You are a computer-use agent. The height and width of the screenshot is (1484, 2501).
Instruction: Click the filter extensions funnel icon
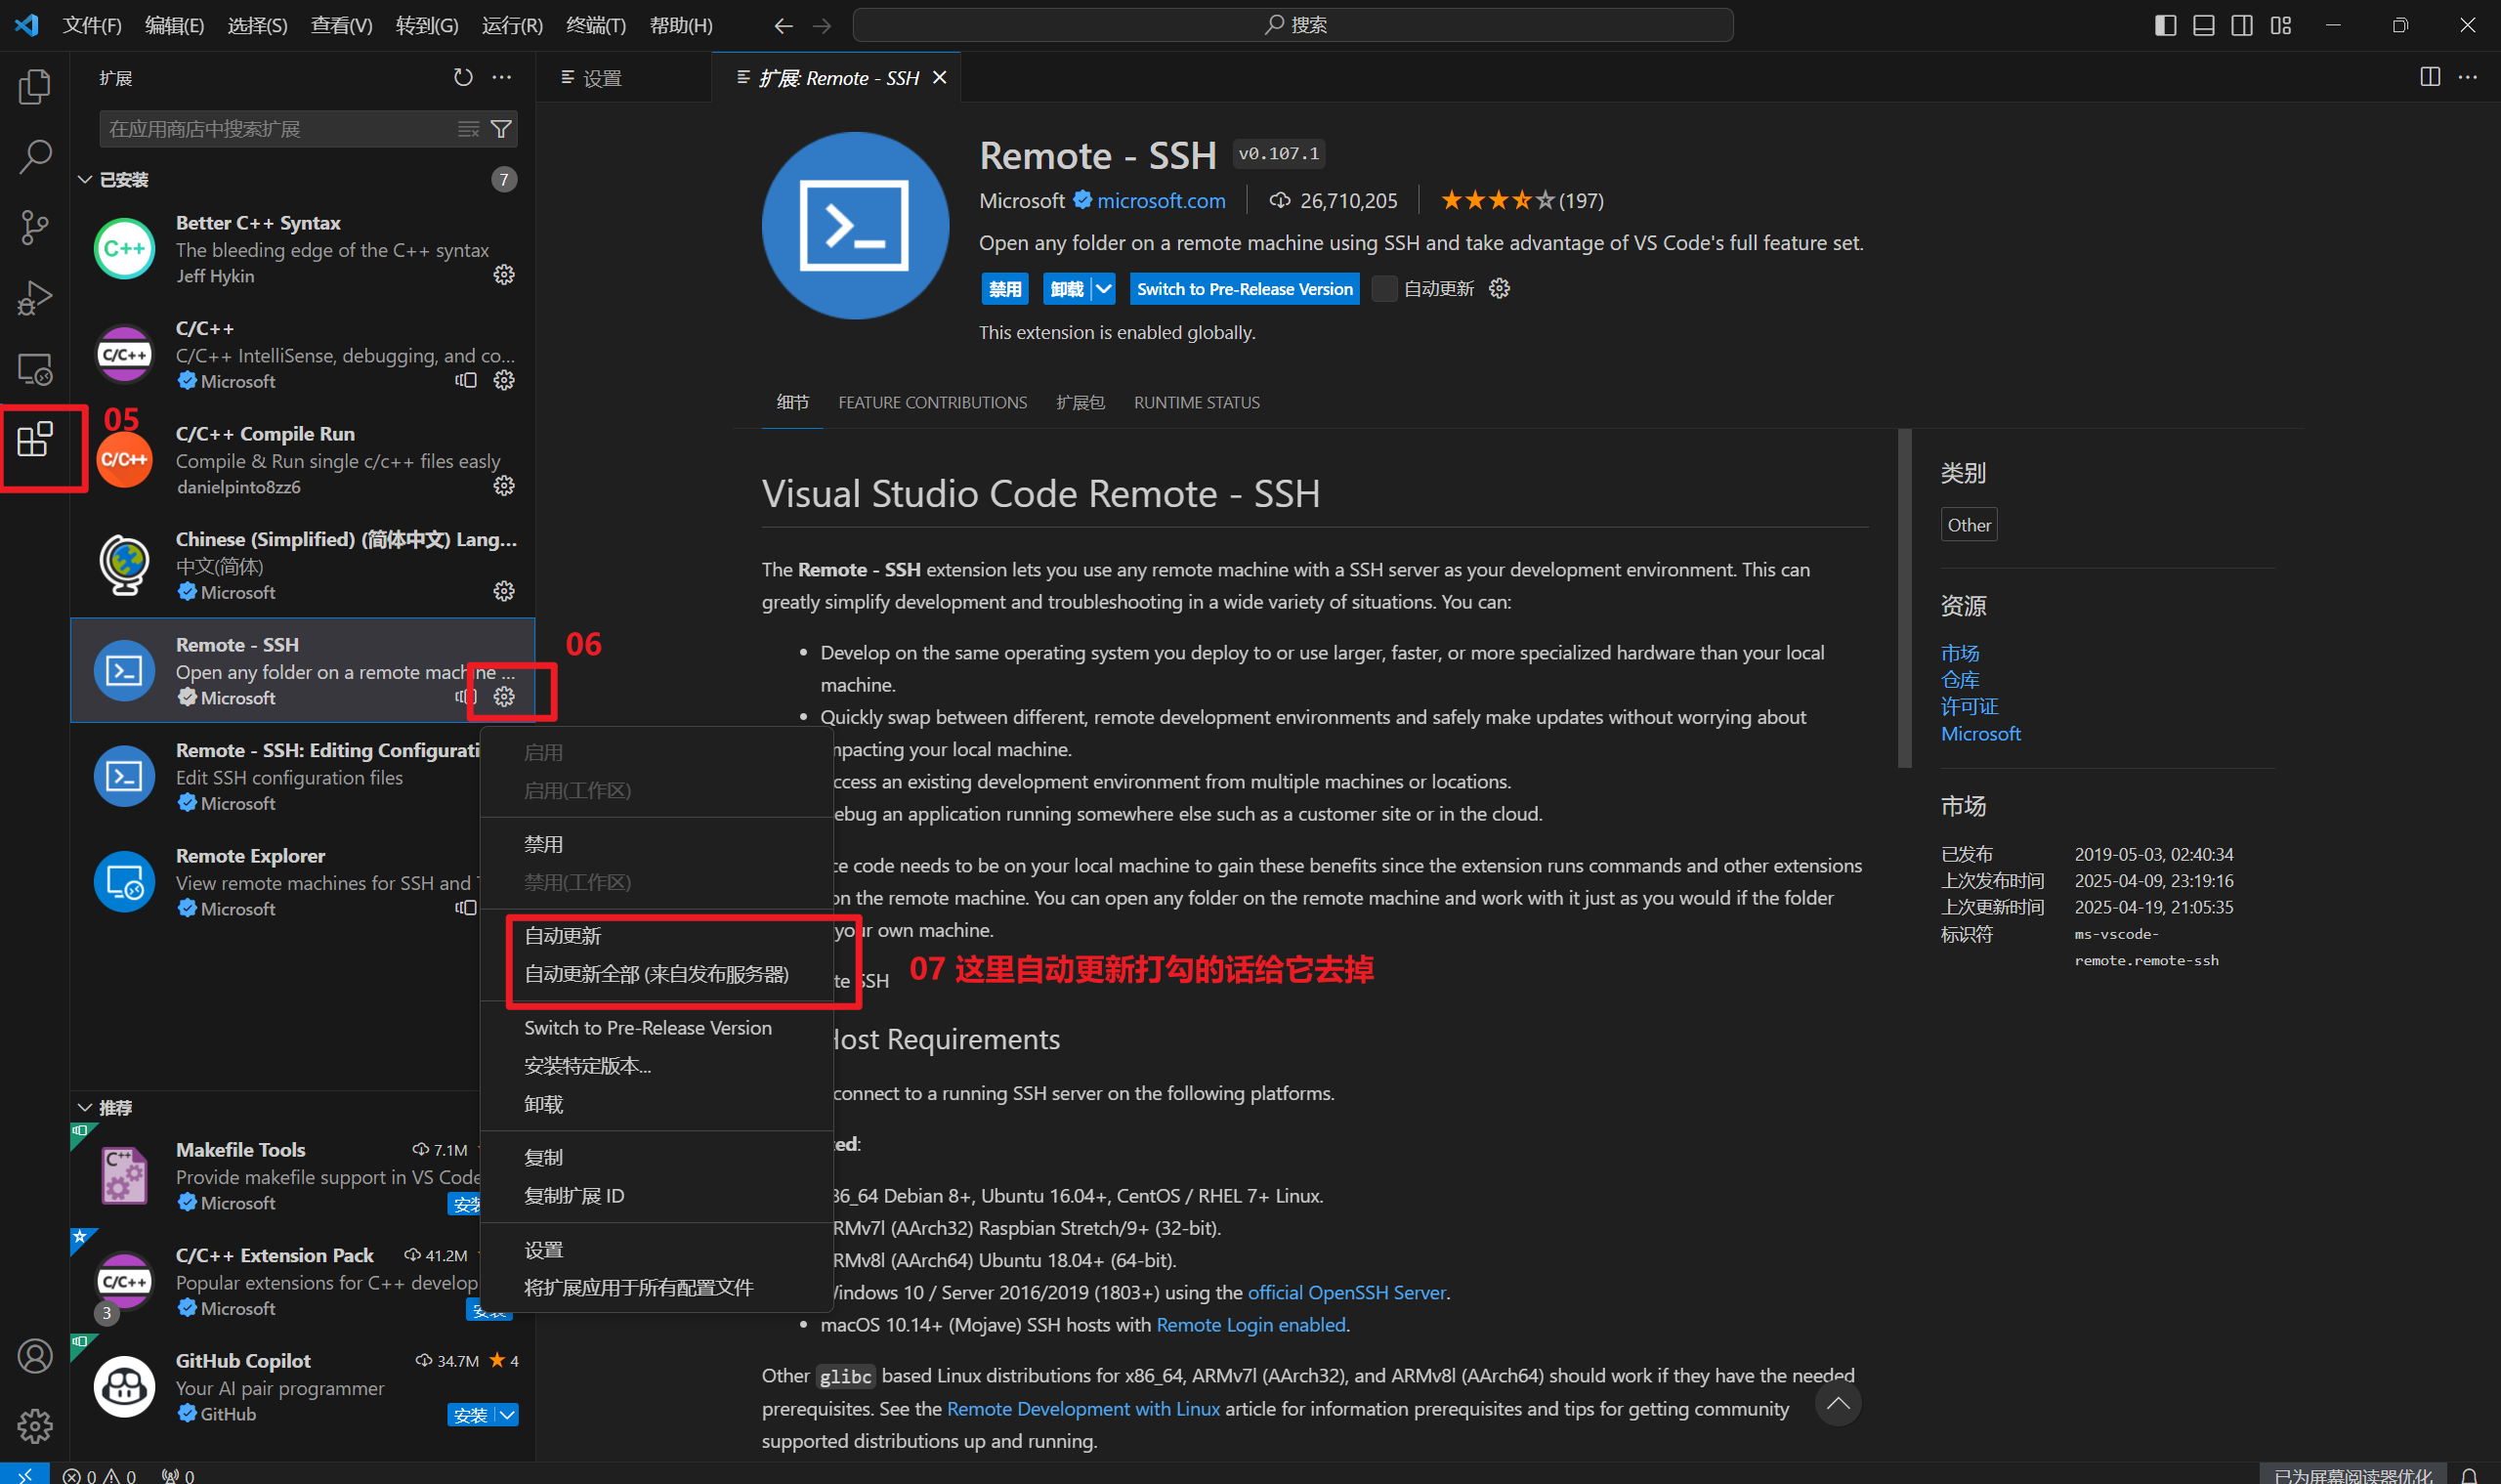[x=502, y=129]
